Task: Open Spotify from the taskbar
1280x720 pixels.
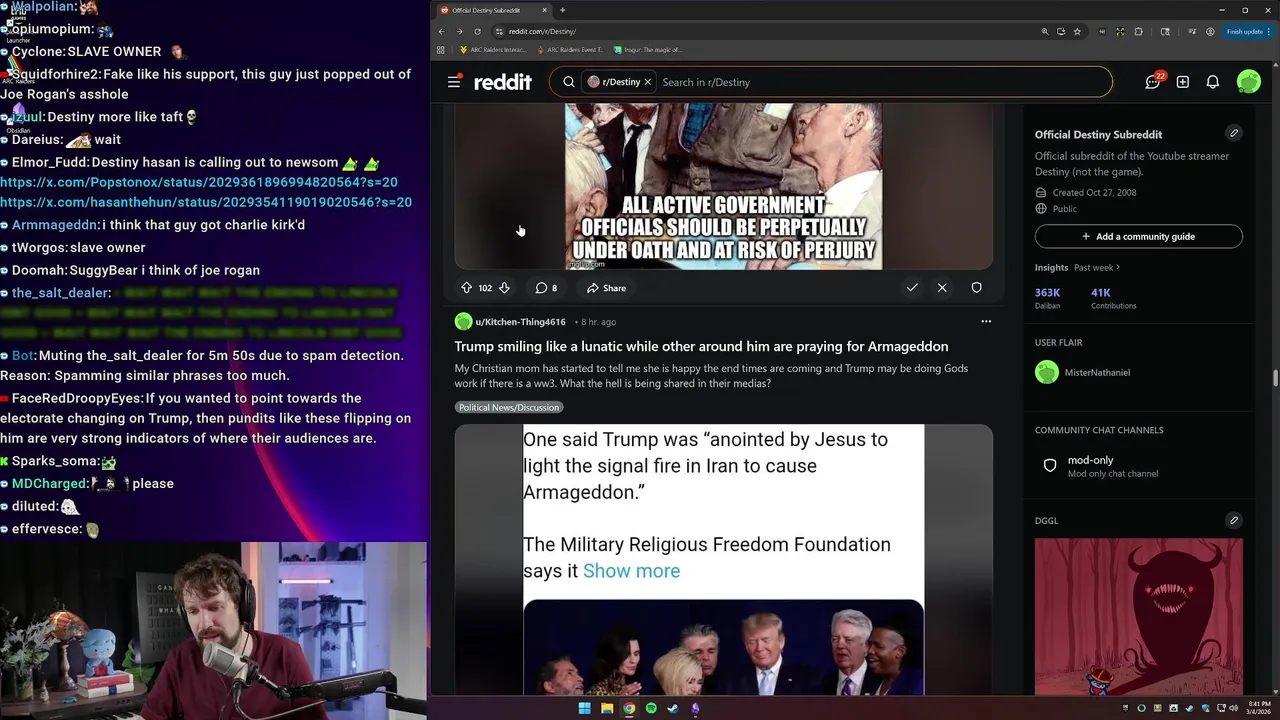Action: pos(651,708)
